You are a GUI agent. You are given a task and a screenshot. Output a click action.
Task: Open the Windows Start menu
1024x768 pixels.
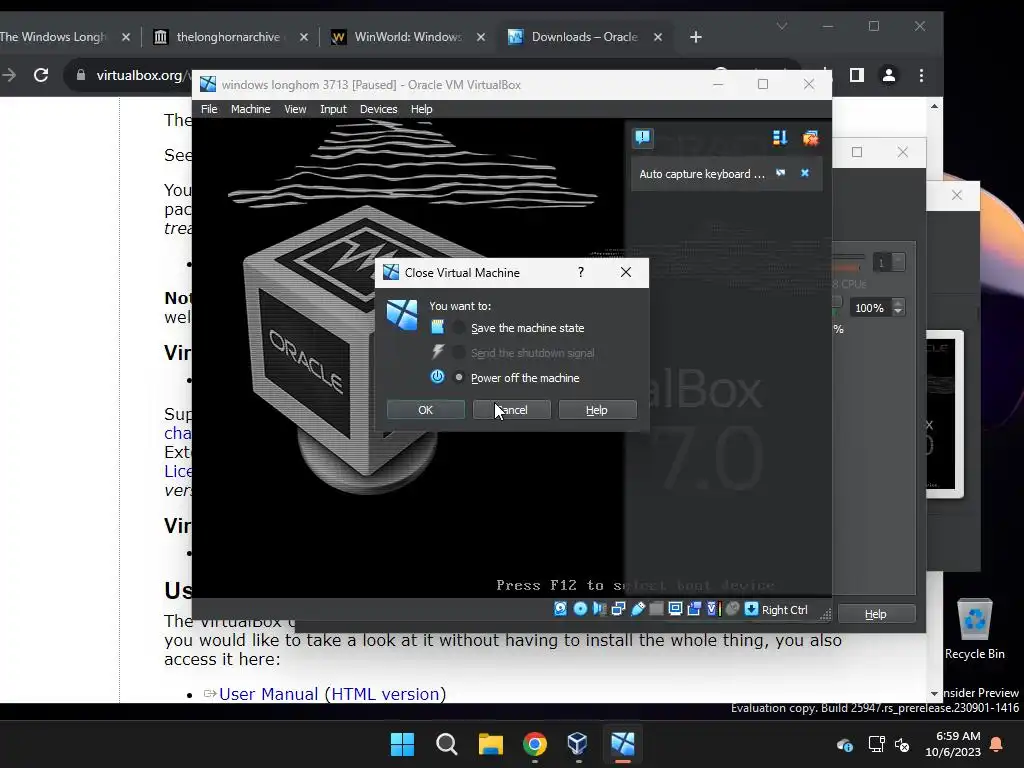[402, 744]
